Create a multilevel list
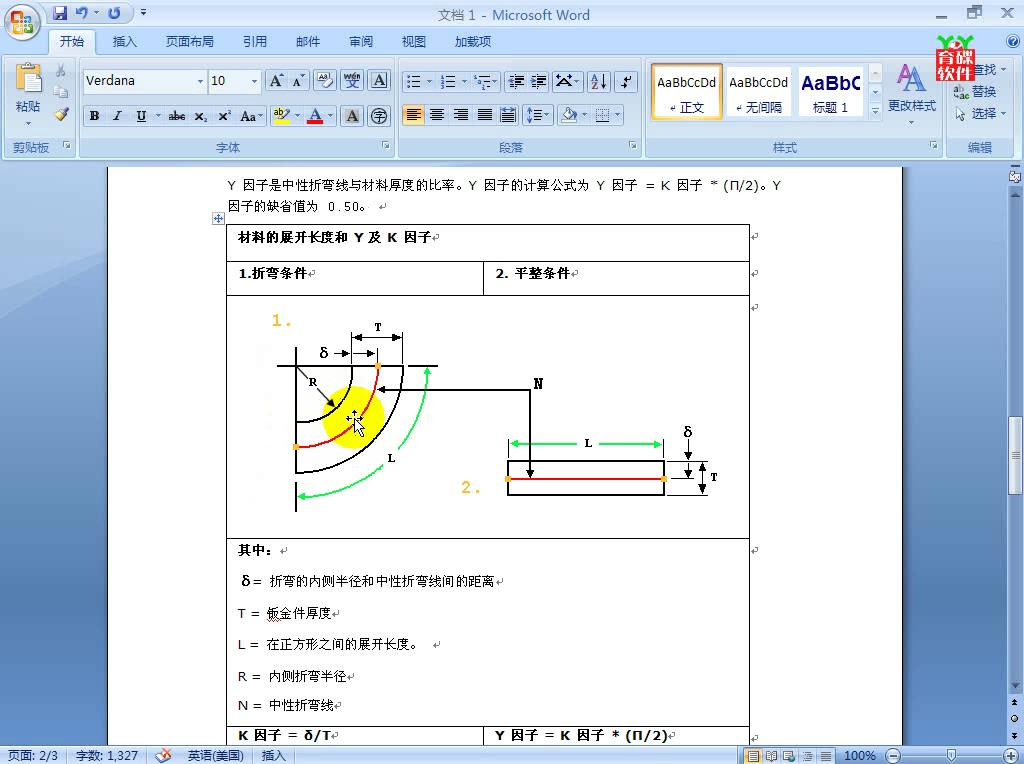Viewport: 1024px width, 764px height. click(x=486, y=82)
